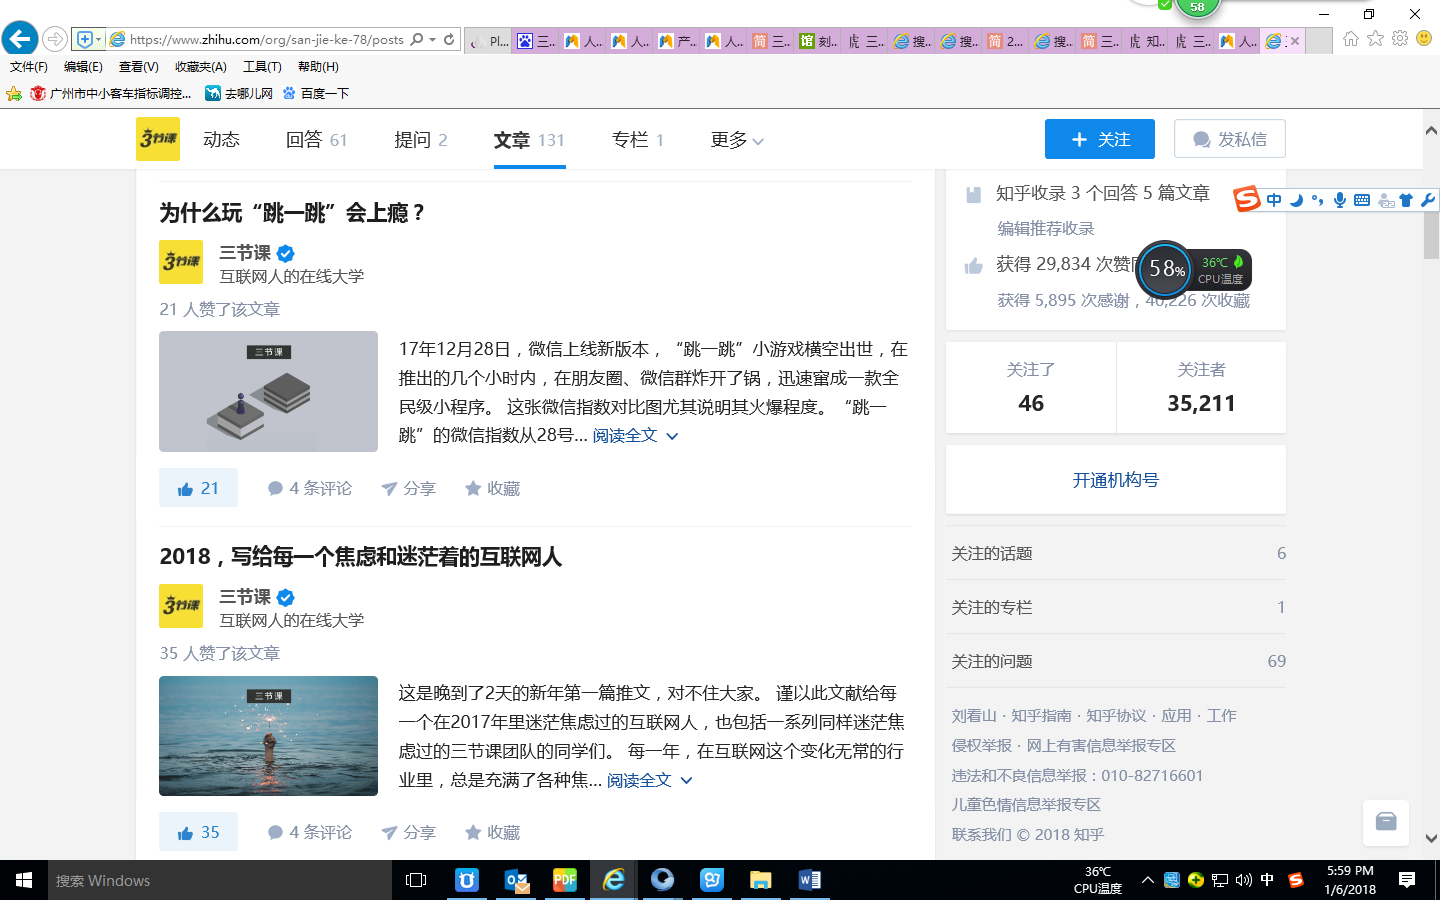Click the refresh icon in address bar
This screenshot has height=900, width=1440.
click(449, 40)
